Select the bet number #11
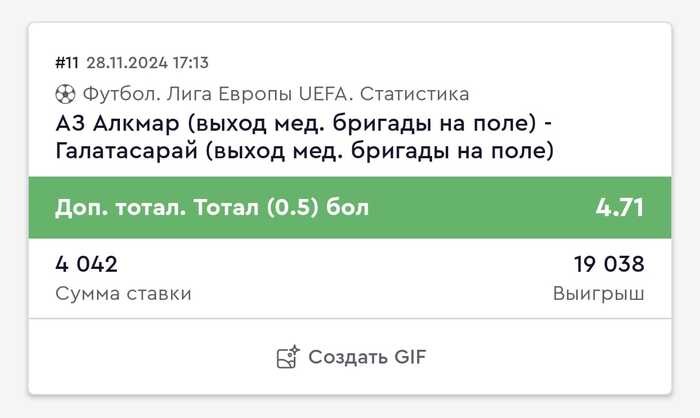This screenshot has height=418, width=700. tap(67, 63)
